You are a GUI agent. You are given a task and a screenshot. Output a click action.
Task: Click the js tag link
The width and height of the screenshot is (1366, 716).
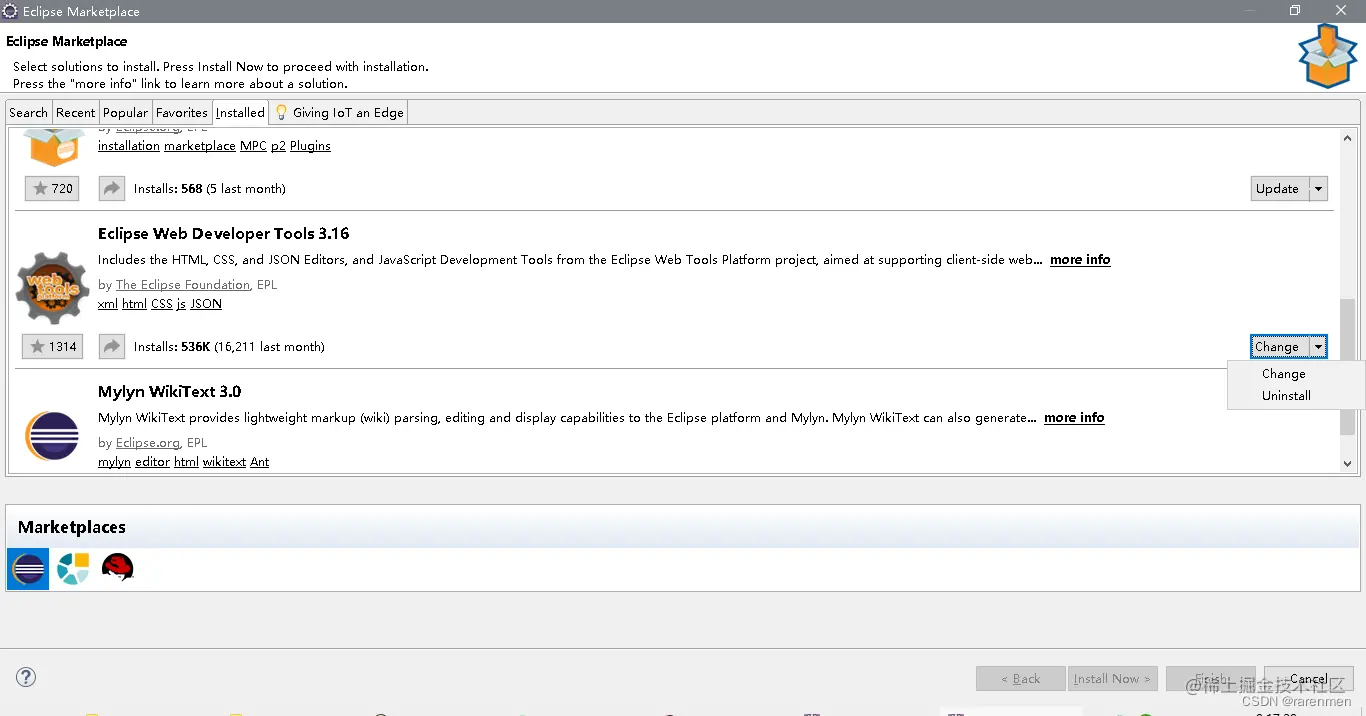181,304
